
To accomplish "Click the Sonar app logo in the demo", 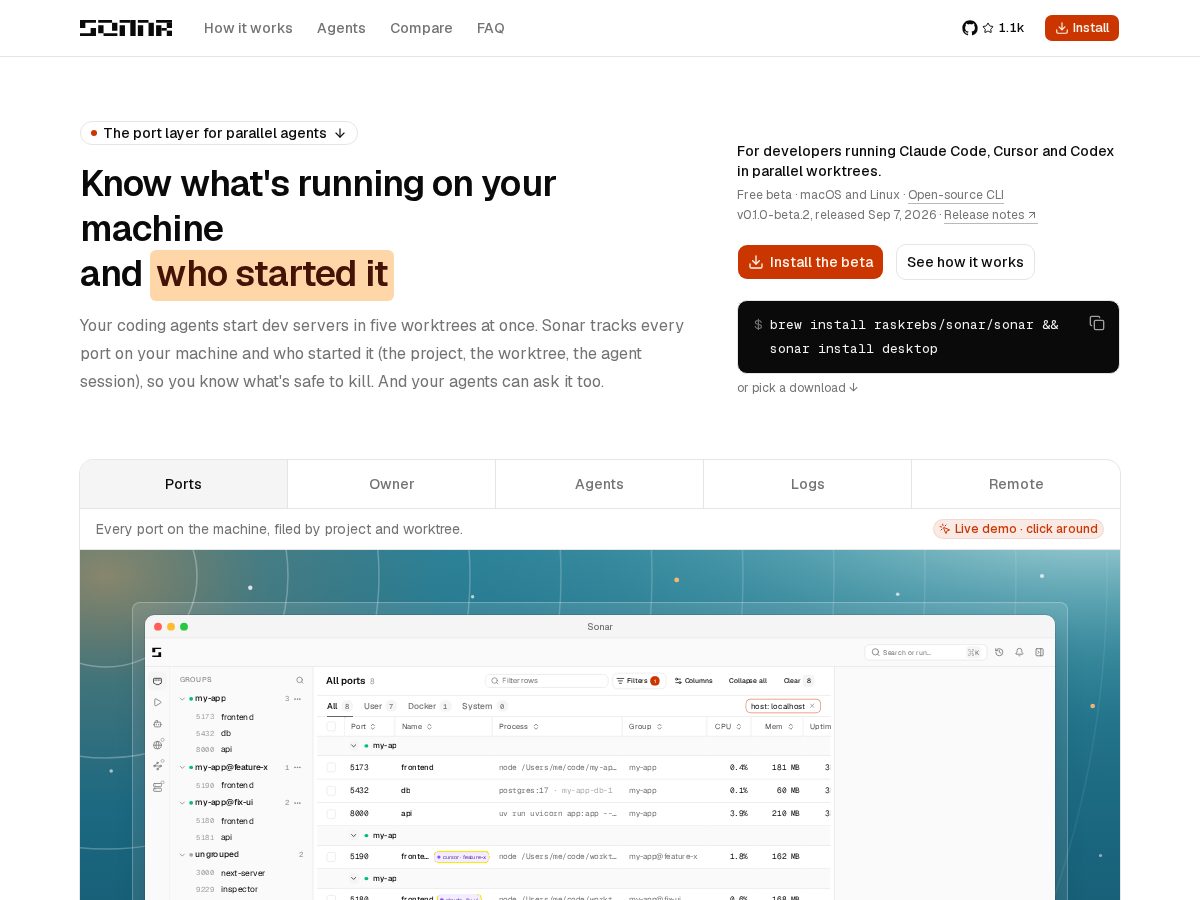I will tap(157, 652).
